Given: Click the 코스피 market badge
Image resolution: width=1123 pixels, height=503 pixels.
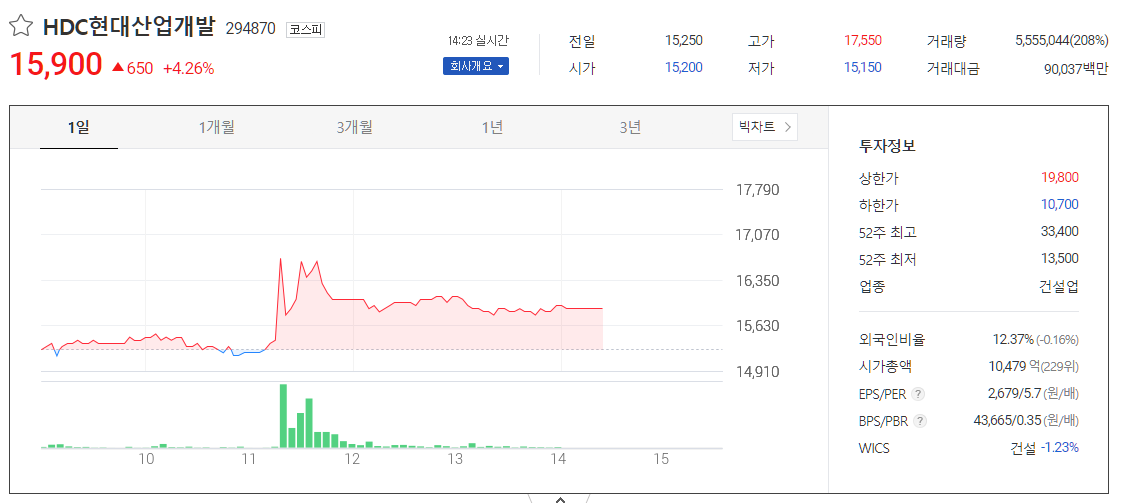Looking at the screenshot, I should tap(305, 29).
